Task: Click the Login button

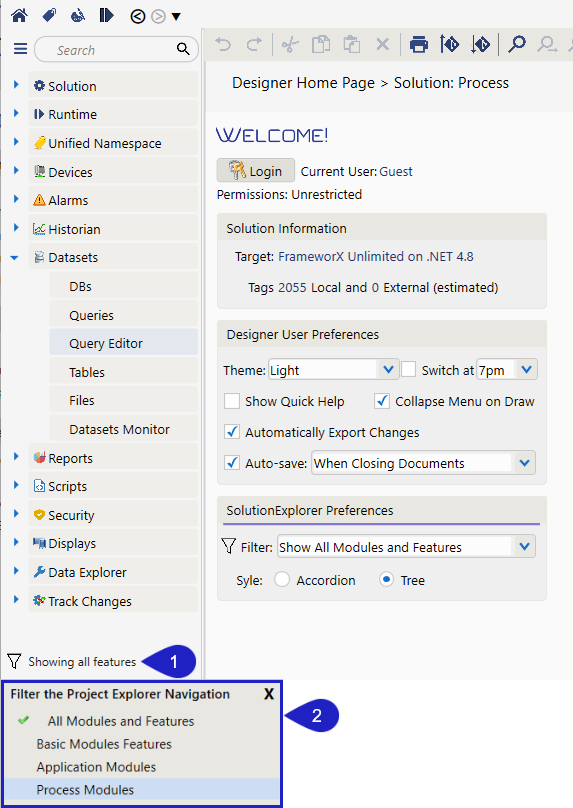Action: click(x=256, y=171)
